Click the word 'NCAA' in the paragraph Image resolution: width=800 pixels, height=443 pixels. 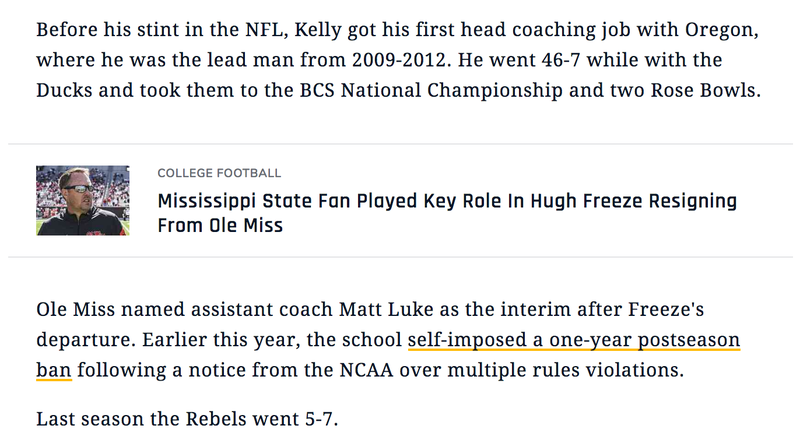366,370
